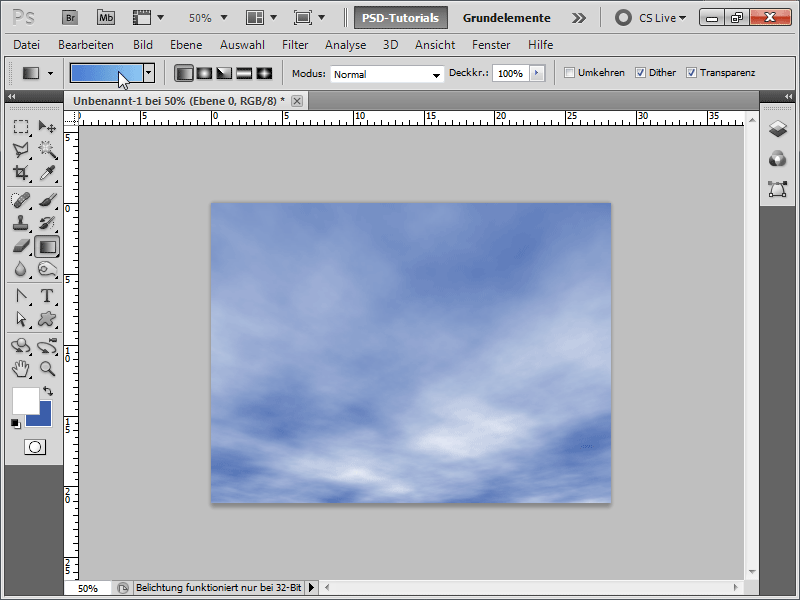Switch to PSD-Tutorials workspace
800x600 pixels.
pos(401,18)
